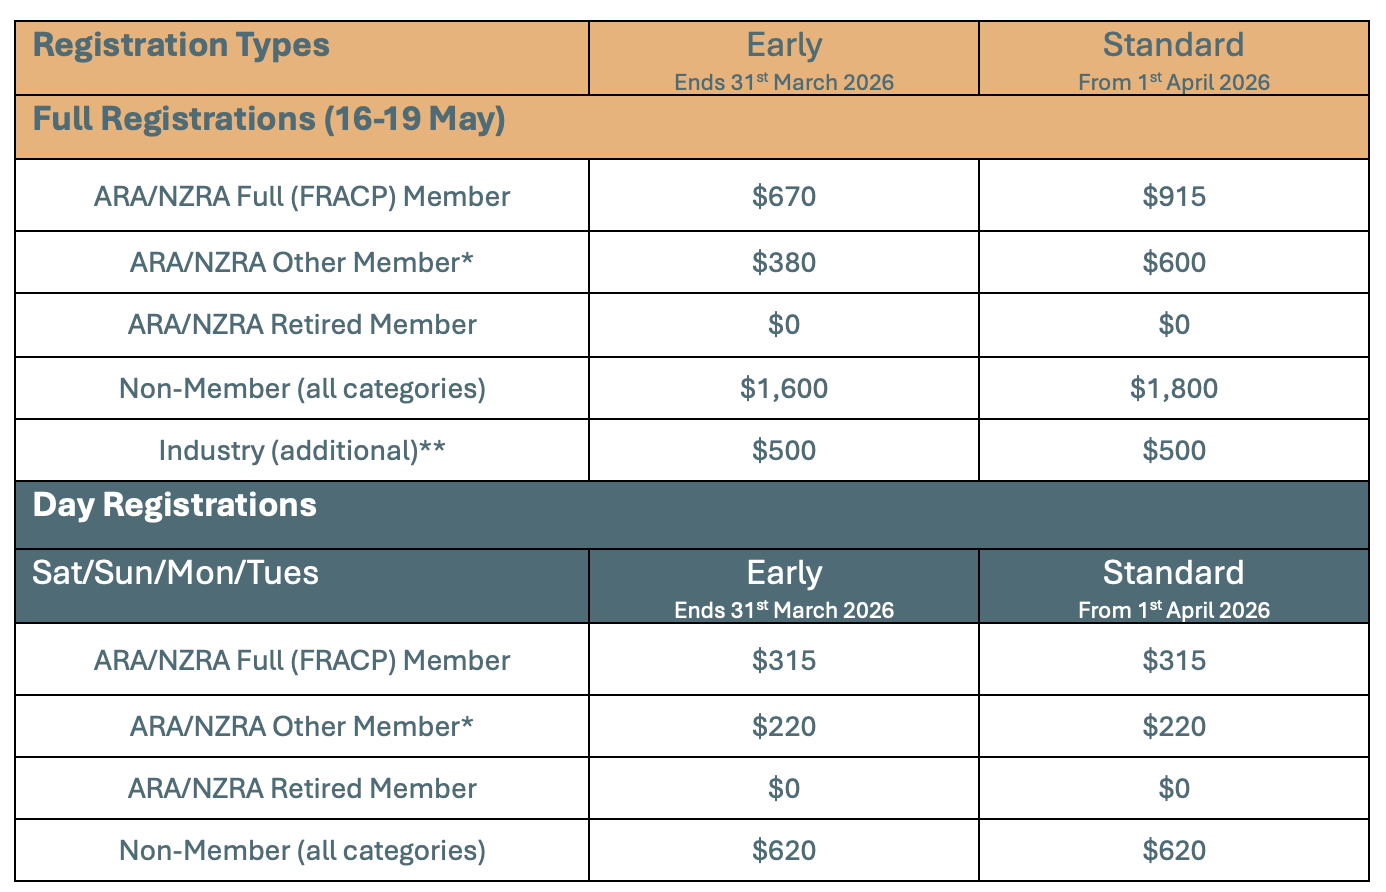Click the $1,800 standard non-member price

coord(1174,388)
